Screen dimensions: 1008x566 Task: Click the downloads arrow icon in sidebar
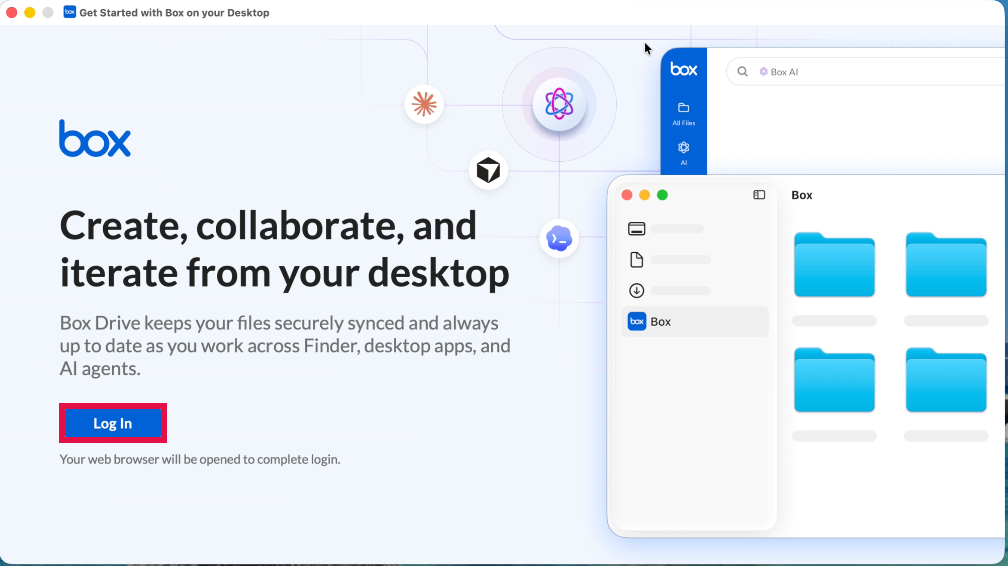click(636, 291)
